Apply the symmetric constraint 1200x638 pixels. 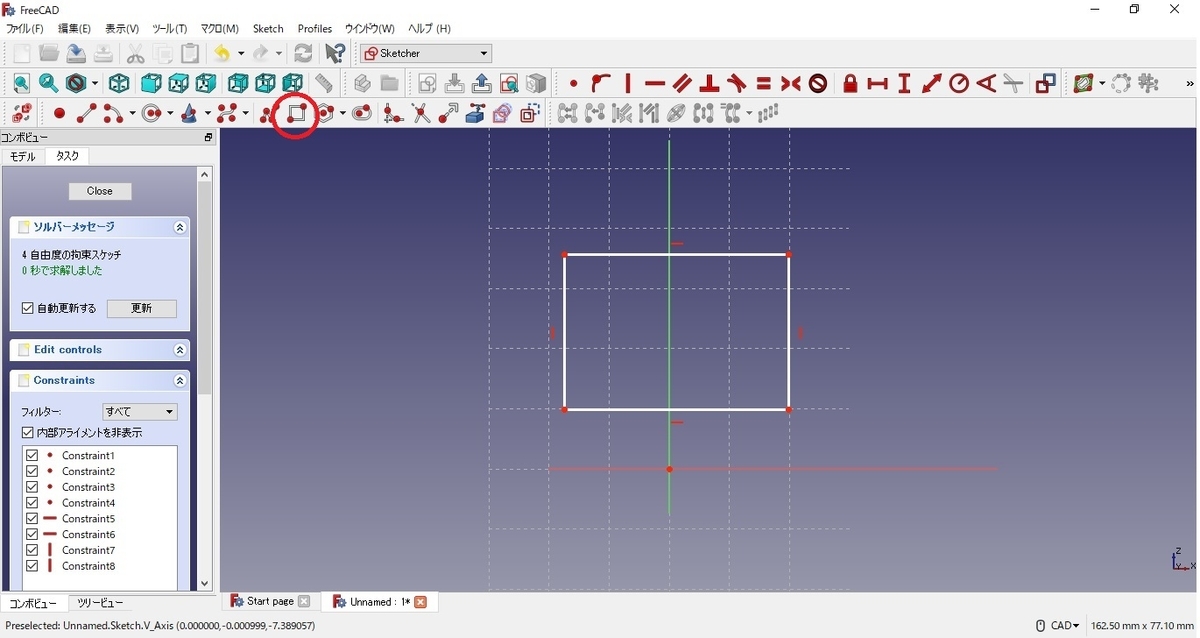click(x=791, y=84)
